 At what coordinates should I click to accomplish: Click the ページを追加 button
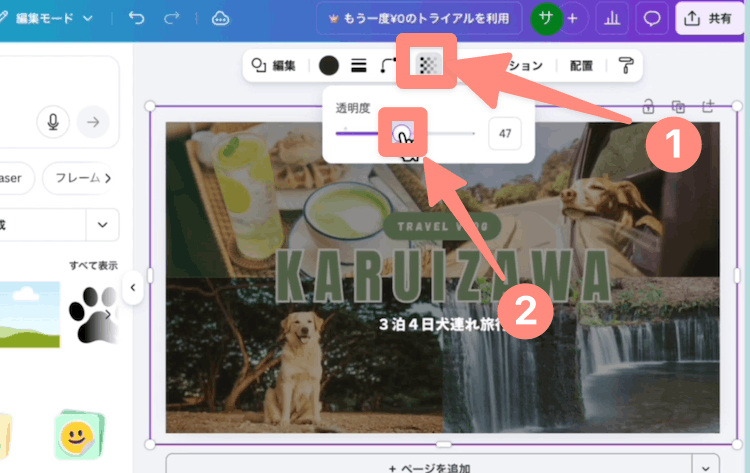[429, 466]
